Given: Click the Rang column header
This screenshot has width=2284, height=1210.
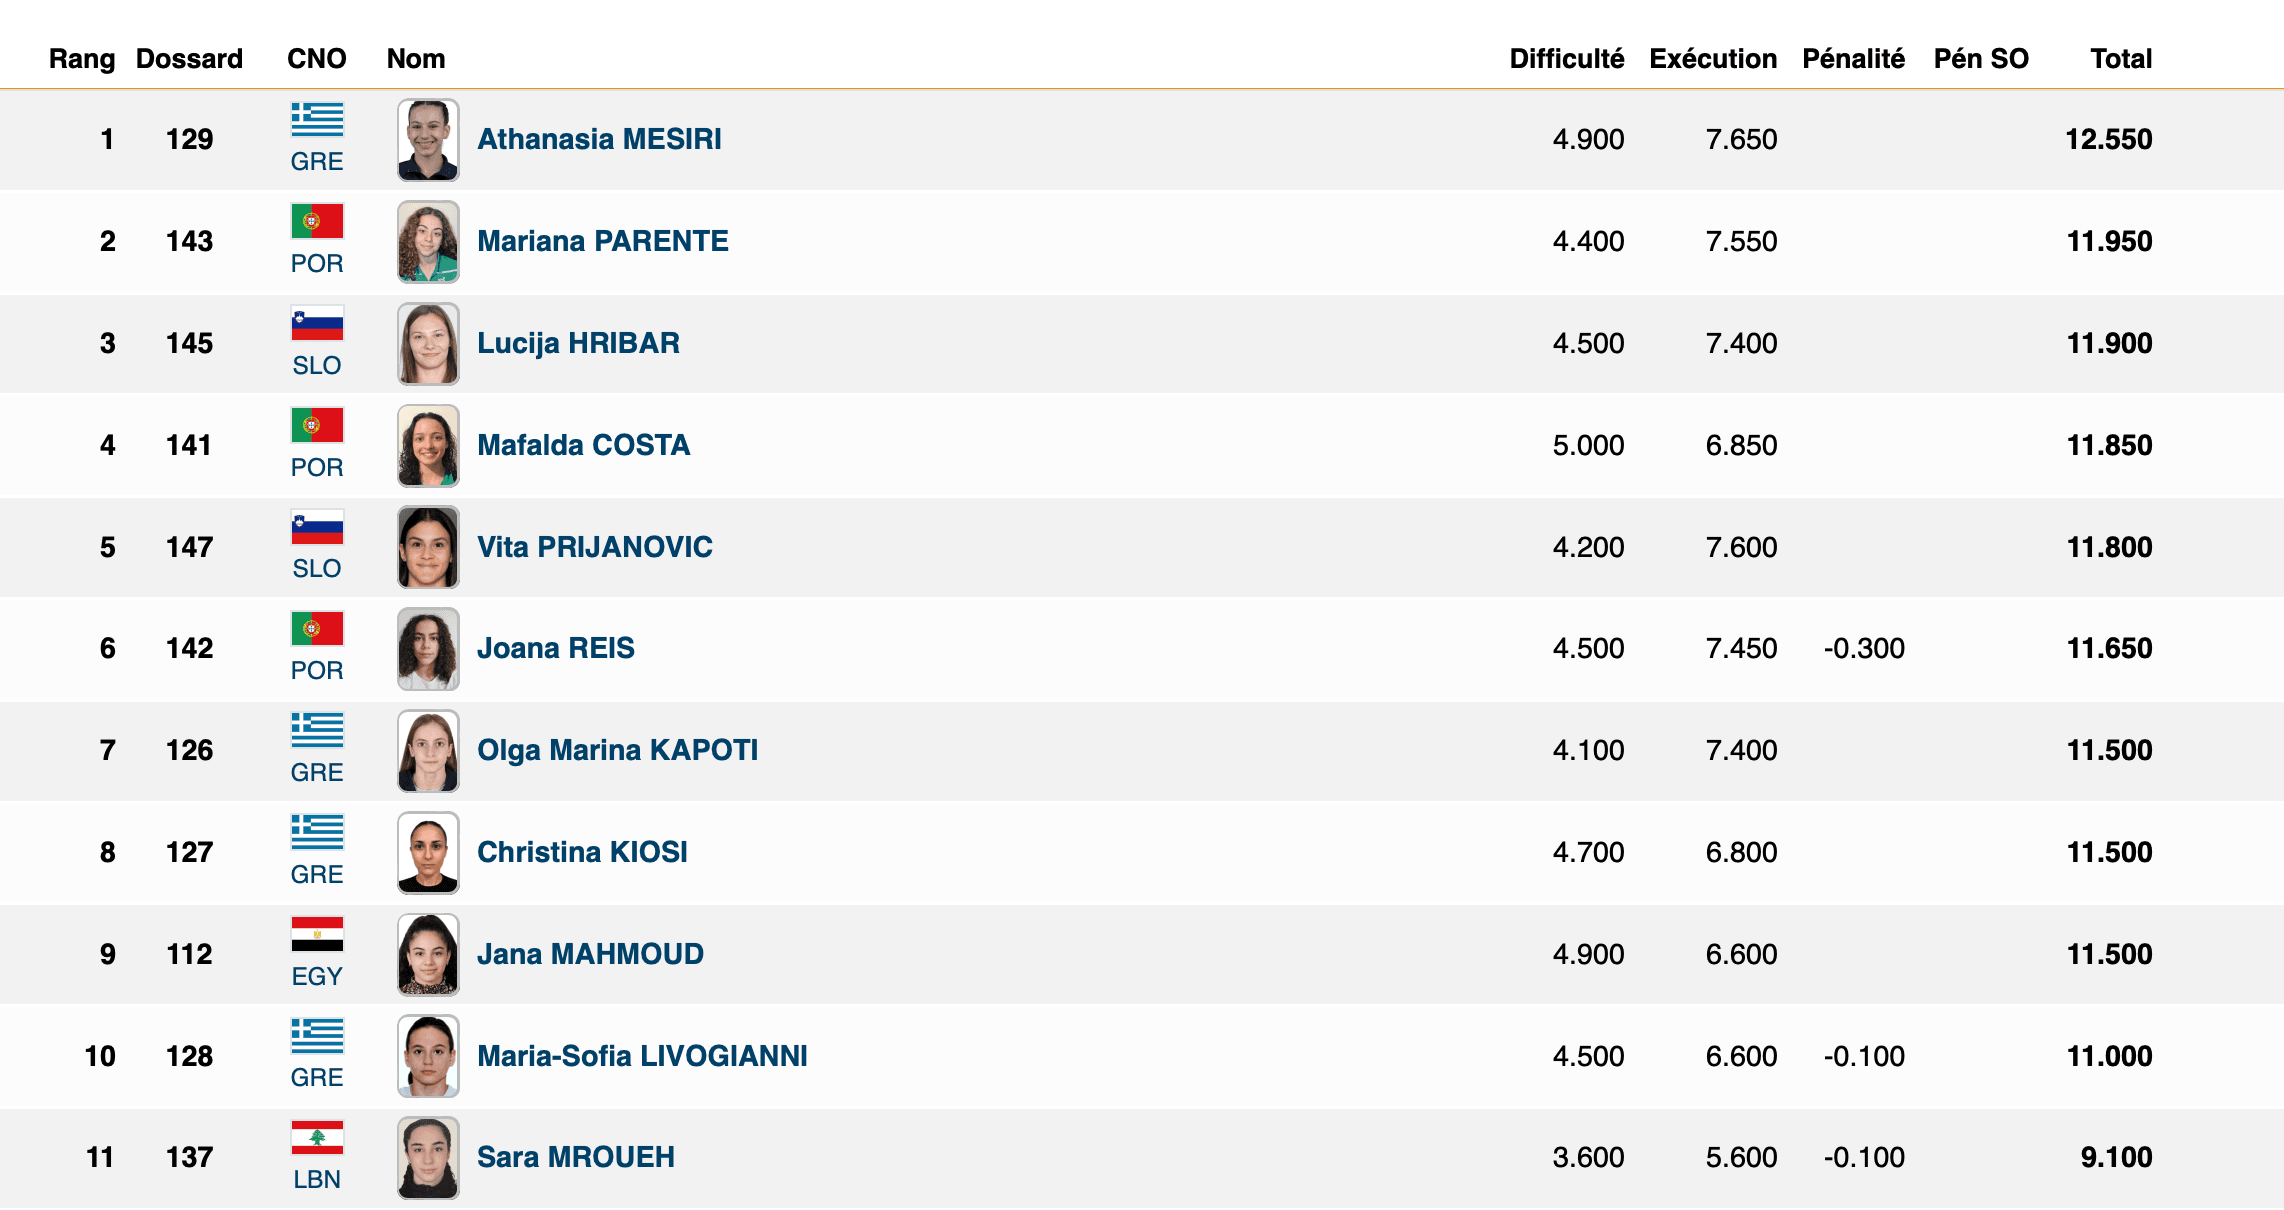Looking at the screenshot, I should point(82,59).
